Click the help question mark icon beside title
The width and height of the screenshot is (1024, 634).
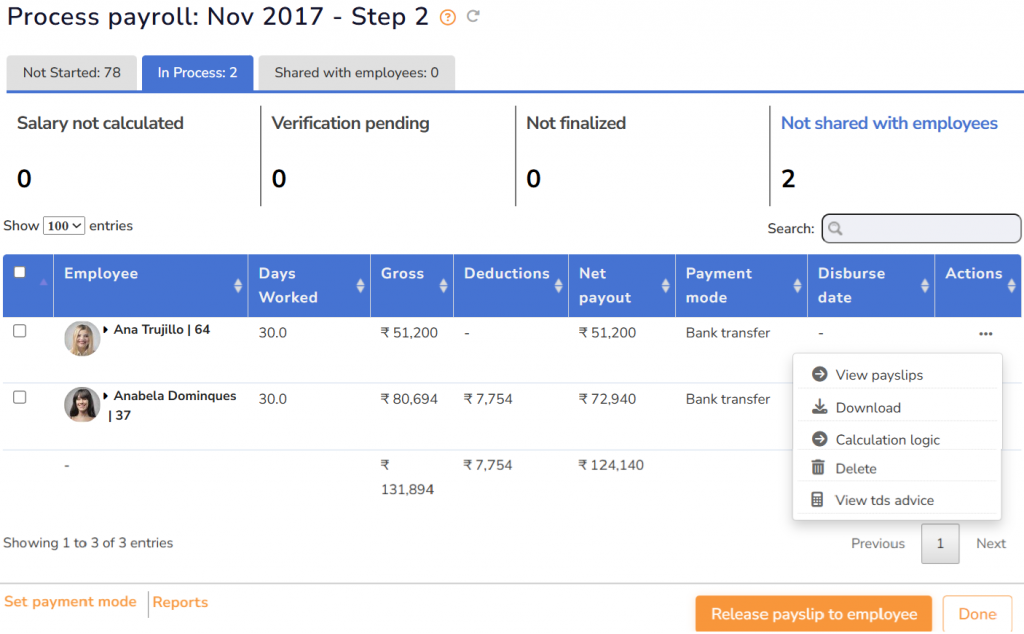pyautogui.click(x=448, y=18)
